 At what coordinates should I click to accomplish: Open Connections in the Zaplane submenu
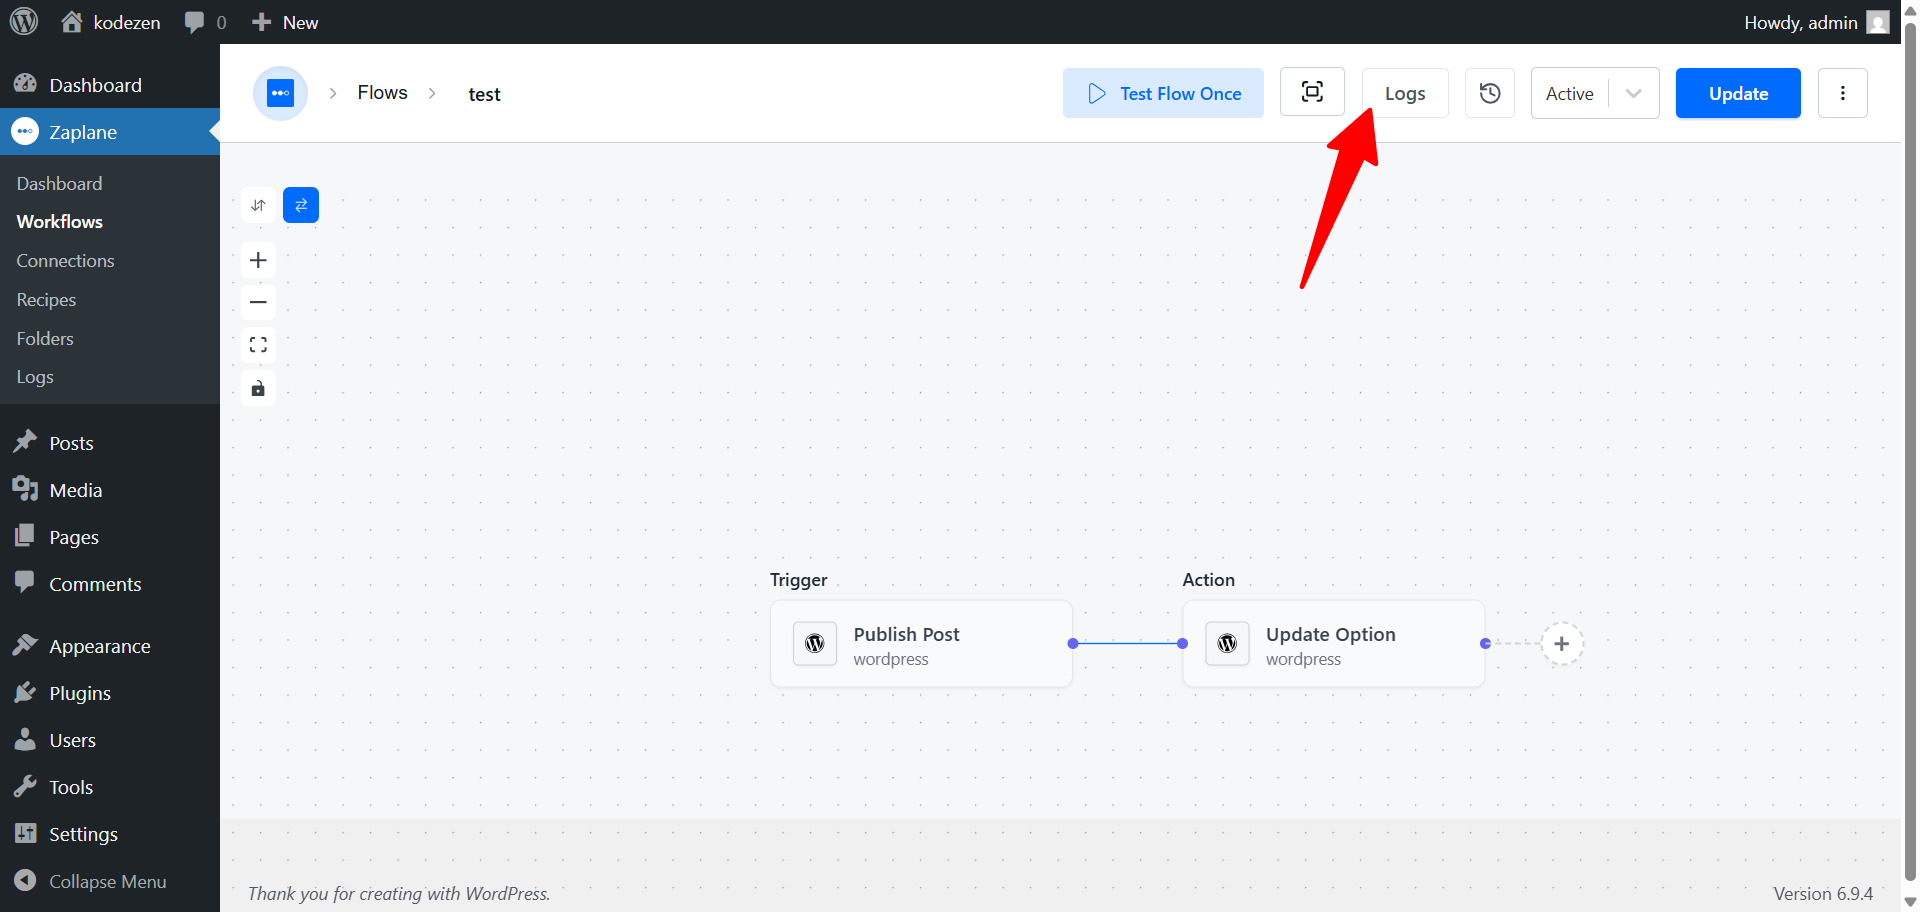(65, 260)
